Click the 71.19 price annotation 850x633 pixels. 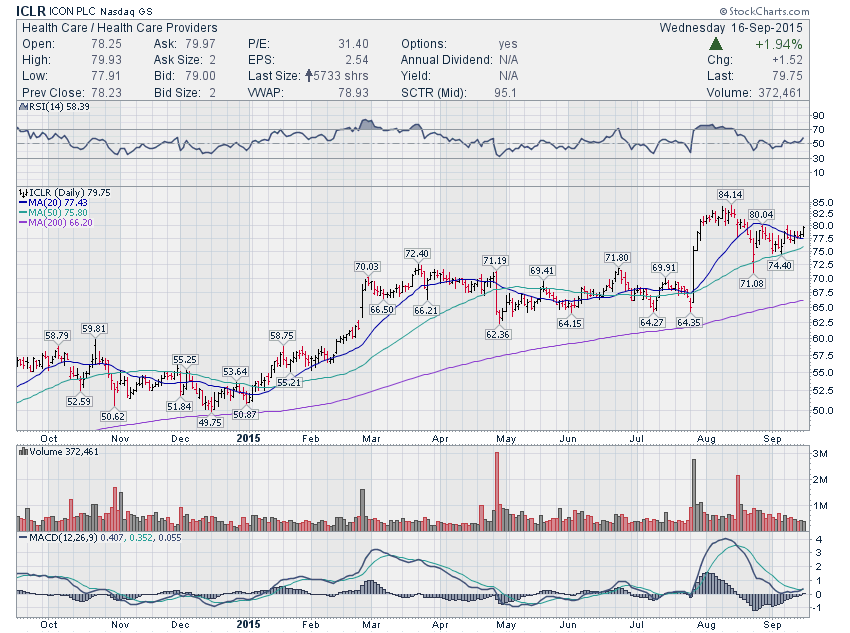point(495,261)
